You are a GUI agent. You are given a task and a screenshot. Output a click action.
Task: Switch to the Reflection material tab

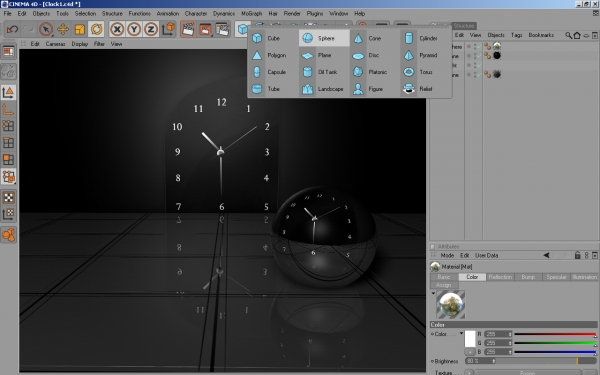pos(500,277)
